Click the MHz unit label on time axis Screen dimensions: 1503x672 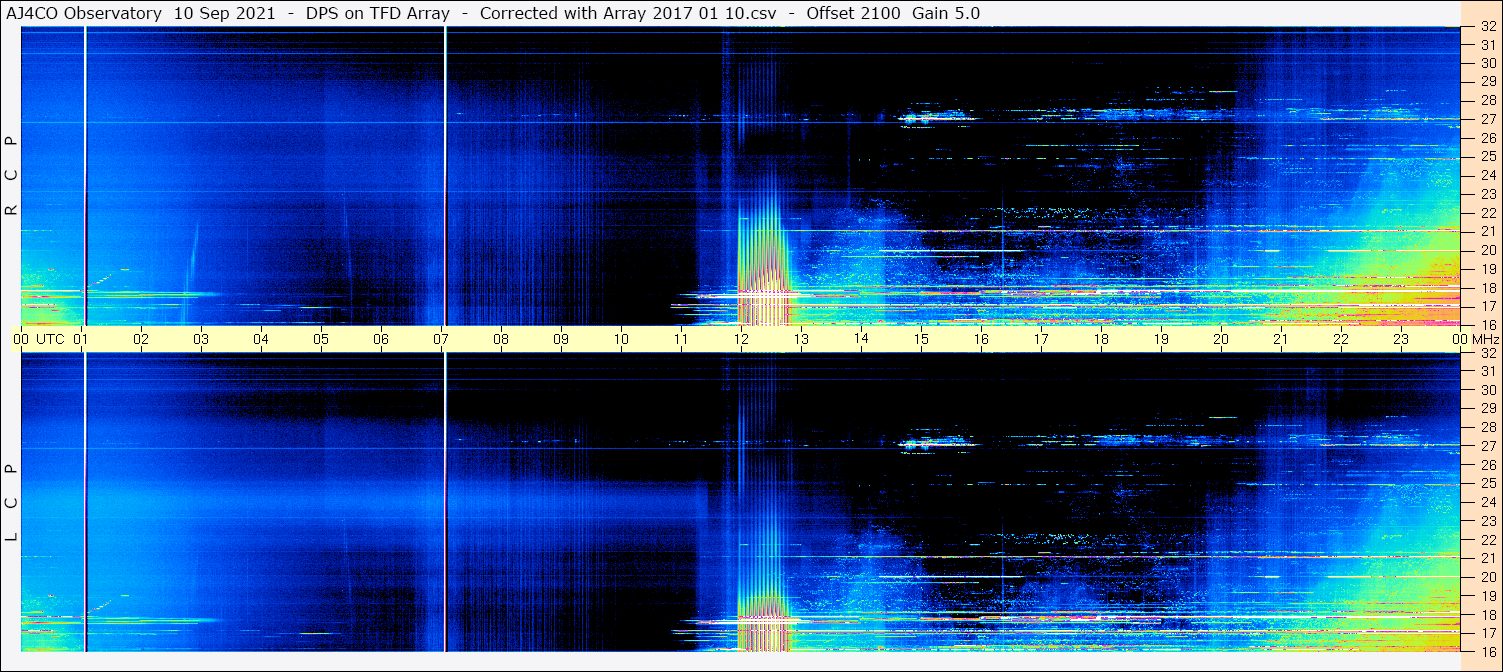(1484, 339)
